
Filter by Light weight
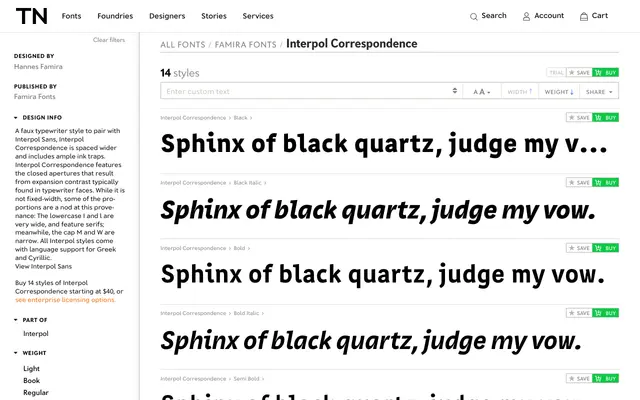click(x=31, y=369)
